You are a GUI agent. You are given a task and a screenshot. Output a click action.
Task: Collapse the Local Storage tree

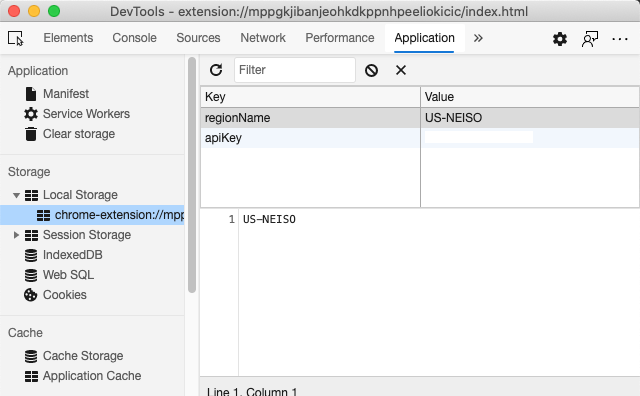(16, 195)
